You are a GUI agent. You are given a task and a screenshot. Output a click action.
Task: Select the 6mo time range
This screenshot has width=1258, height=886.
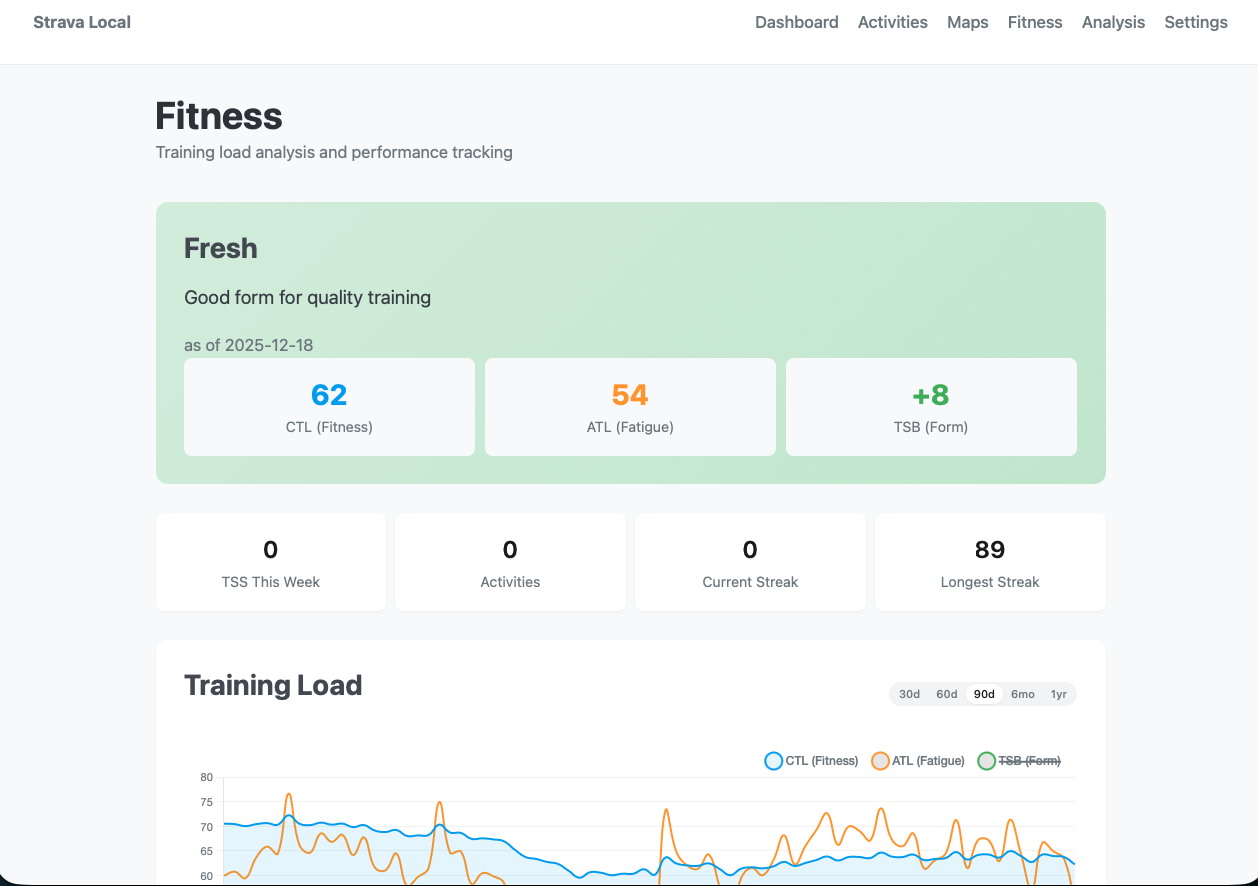click(1022, 693)
